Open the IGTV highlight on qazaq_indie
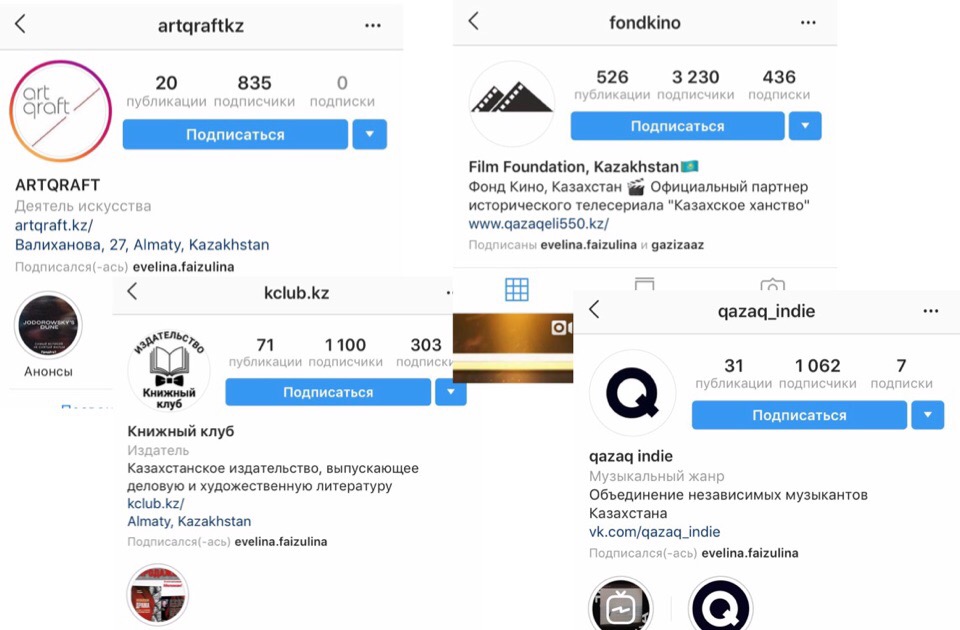 click(620, 608)
